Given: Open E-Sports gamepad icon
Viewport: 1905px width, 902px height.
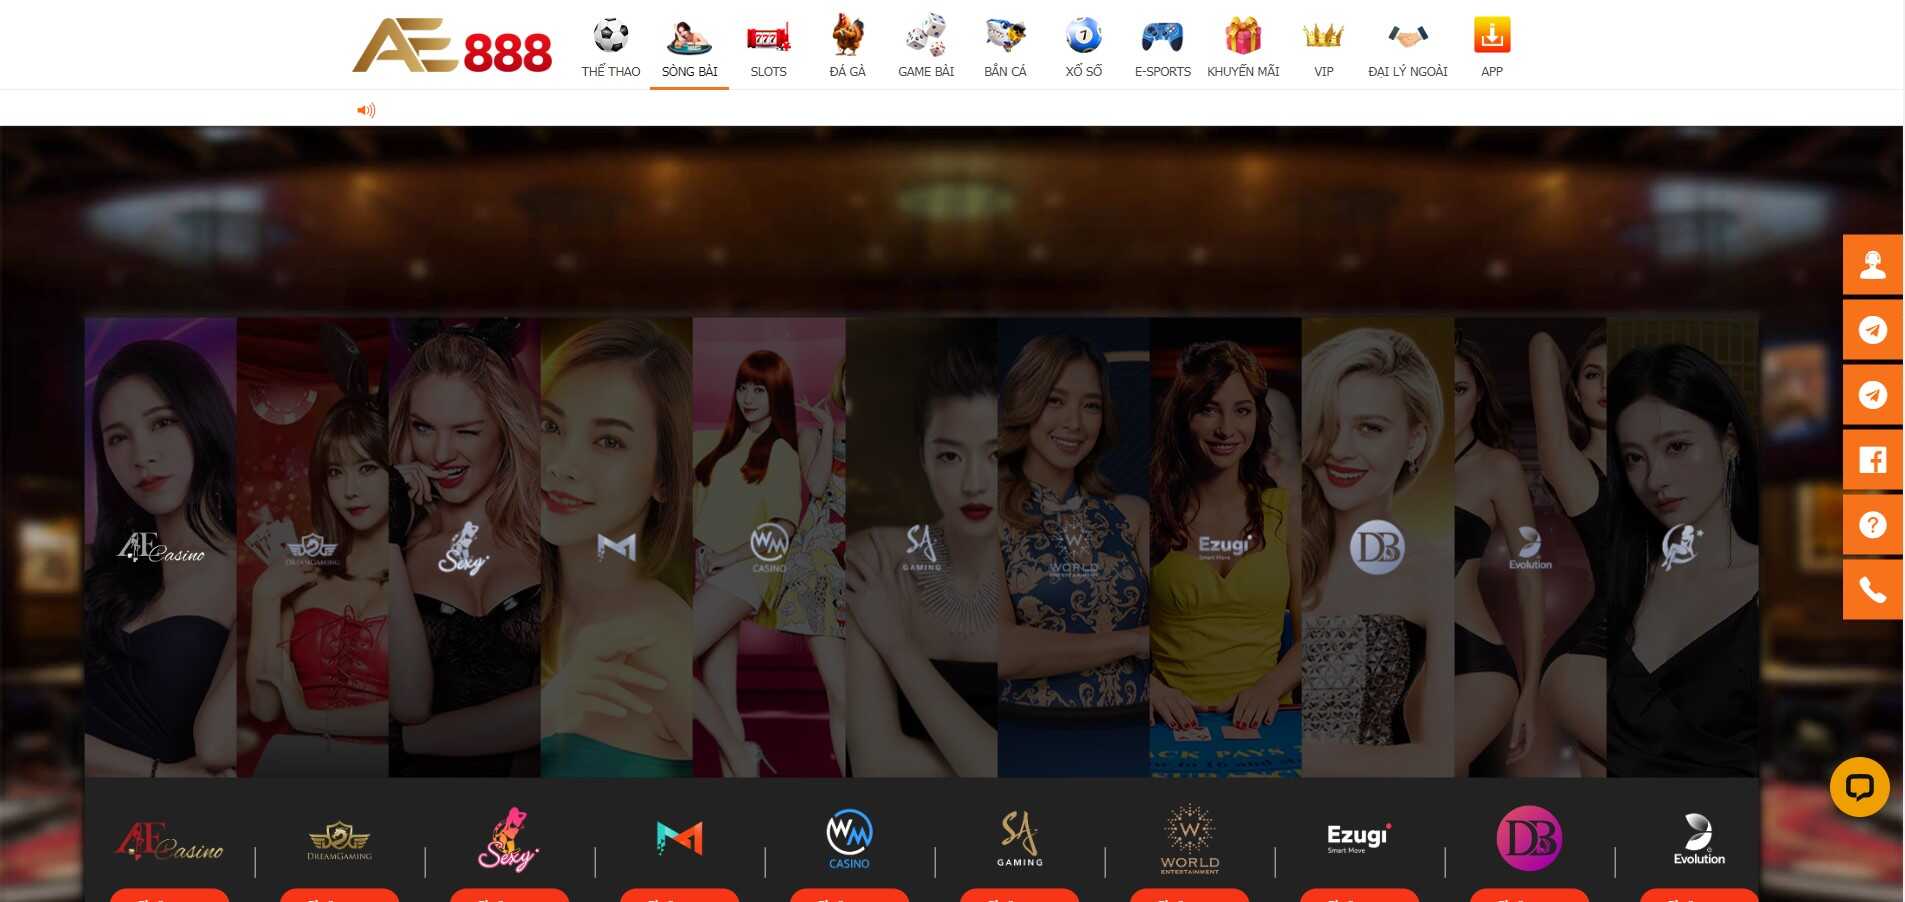Looking at the screenshot, I should tap(1162, 37).
